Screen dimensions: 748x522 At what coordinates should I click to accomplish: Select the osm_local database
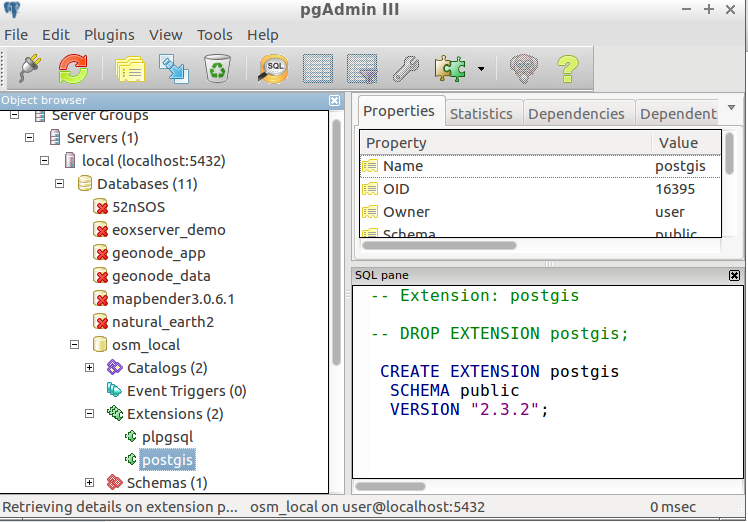(x=145, y=345)
